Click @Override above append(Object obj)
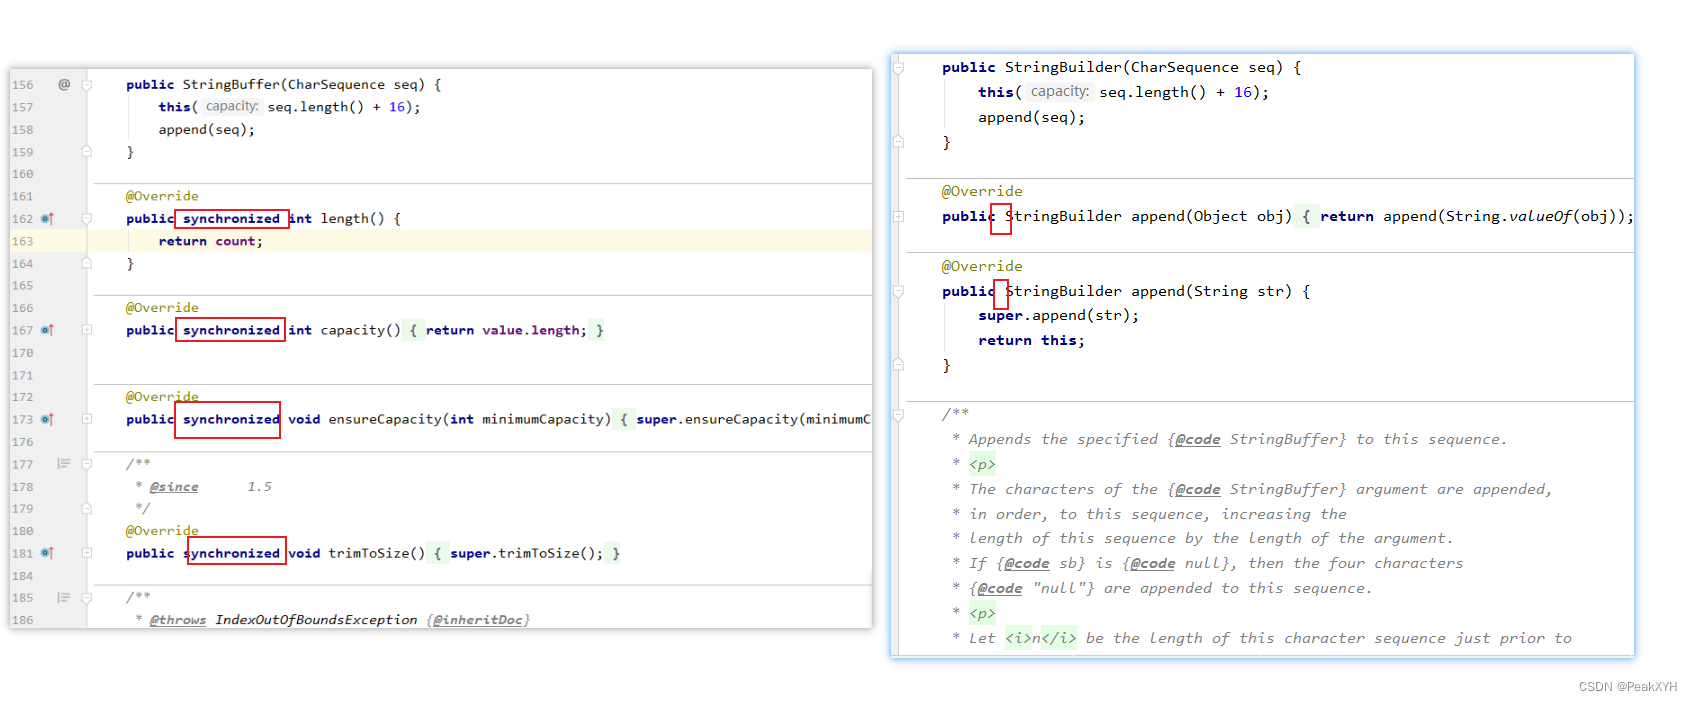1692x701 pixels. point(982,192)
